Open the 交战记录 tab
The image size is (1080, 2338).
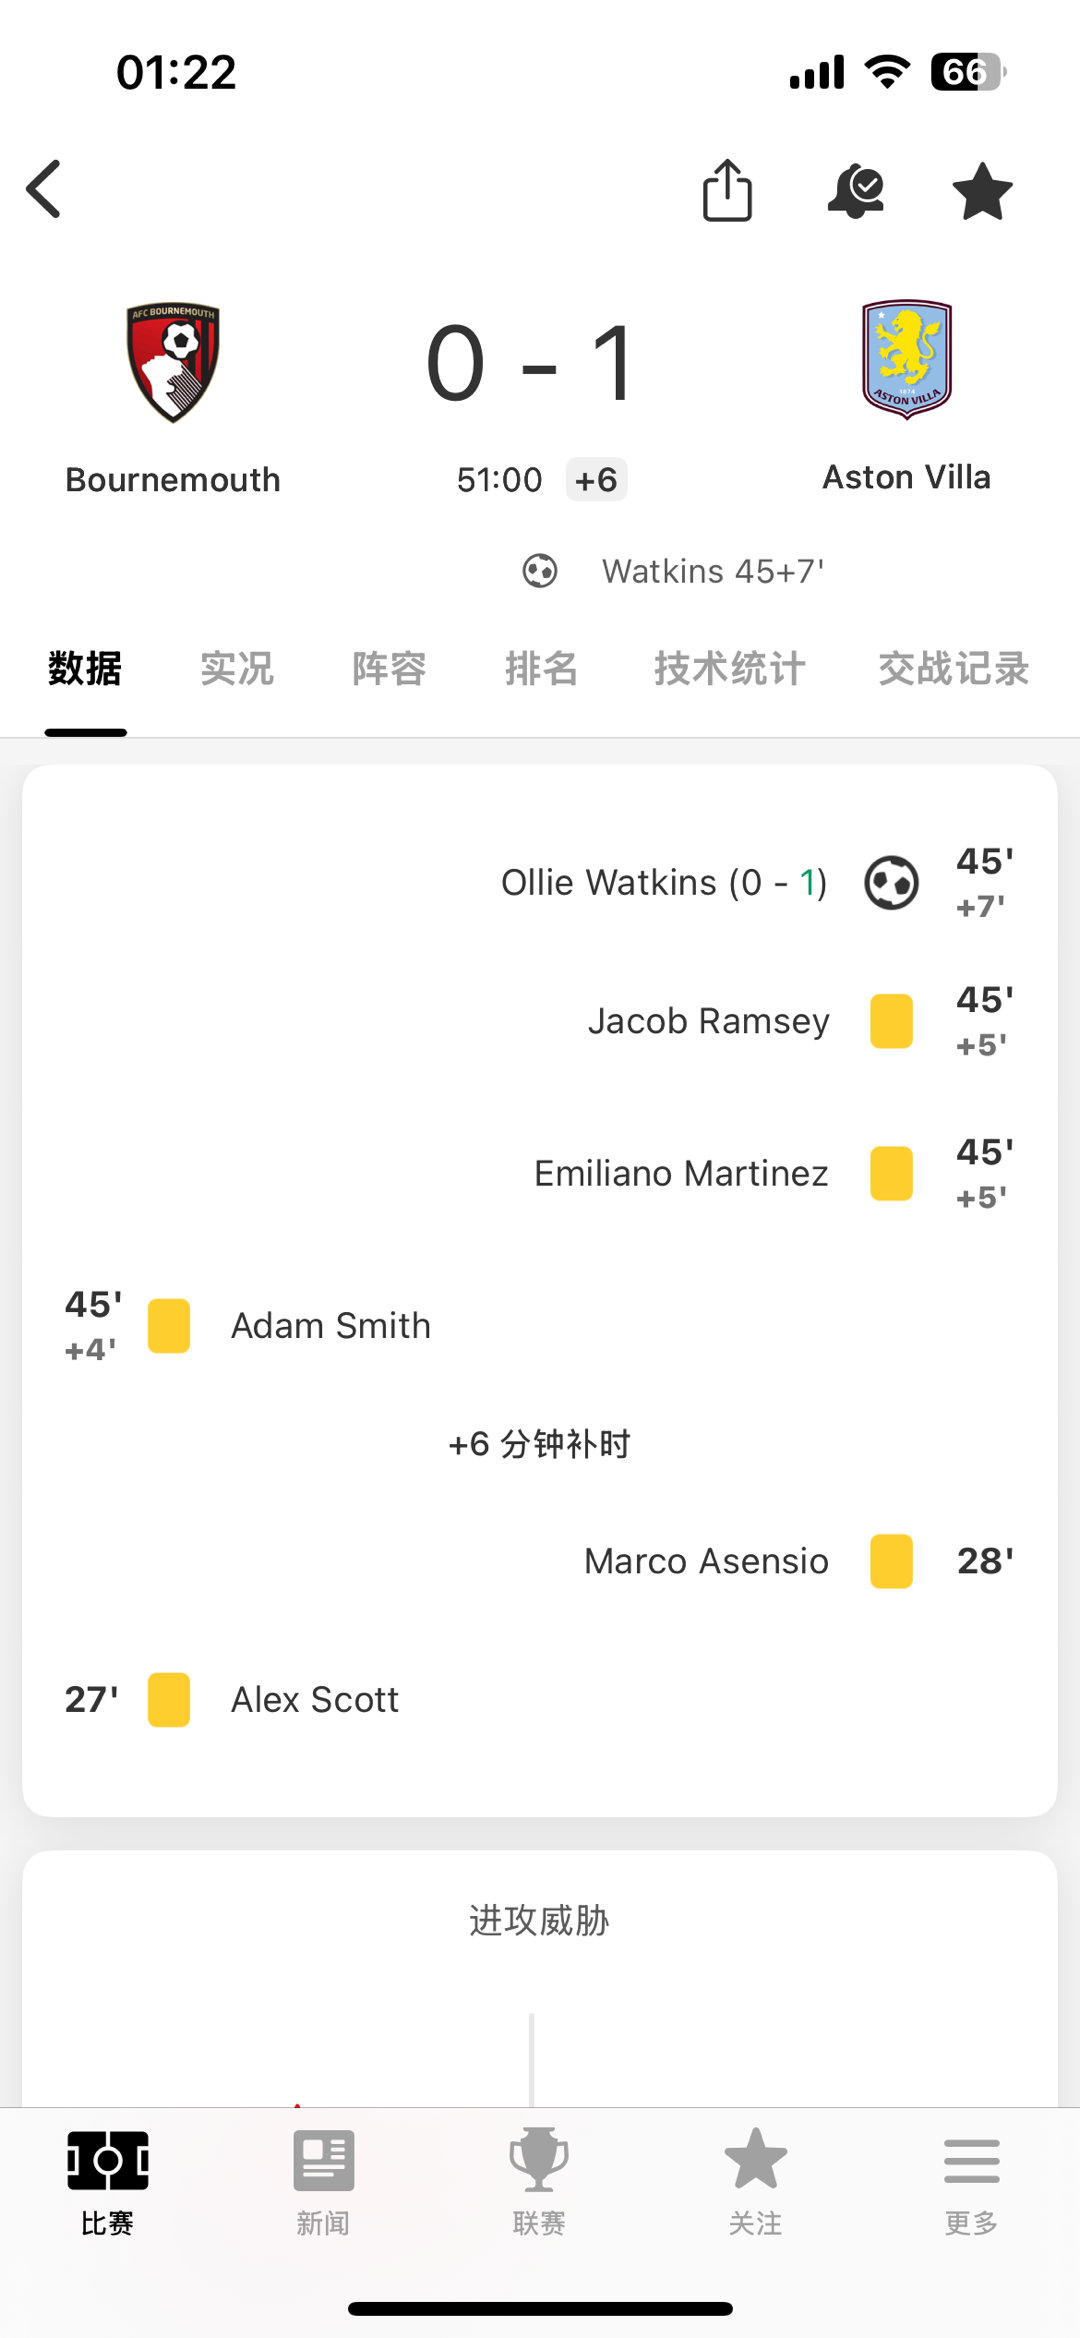click(954, 668)
